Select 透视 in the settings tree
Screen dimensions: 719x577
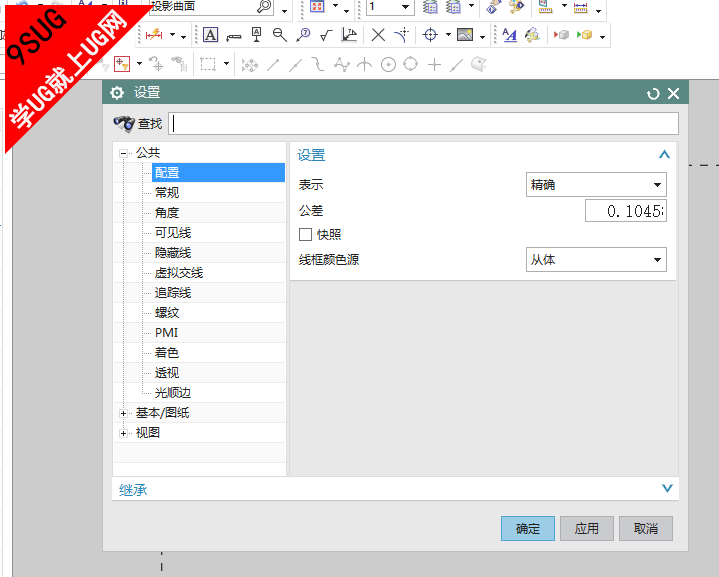pyautogui.click(x=167, y=373)
